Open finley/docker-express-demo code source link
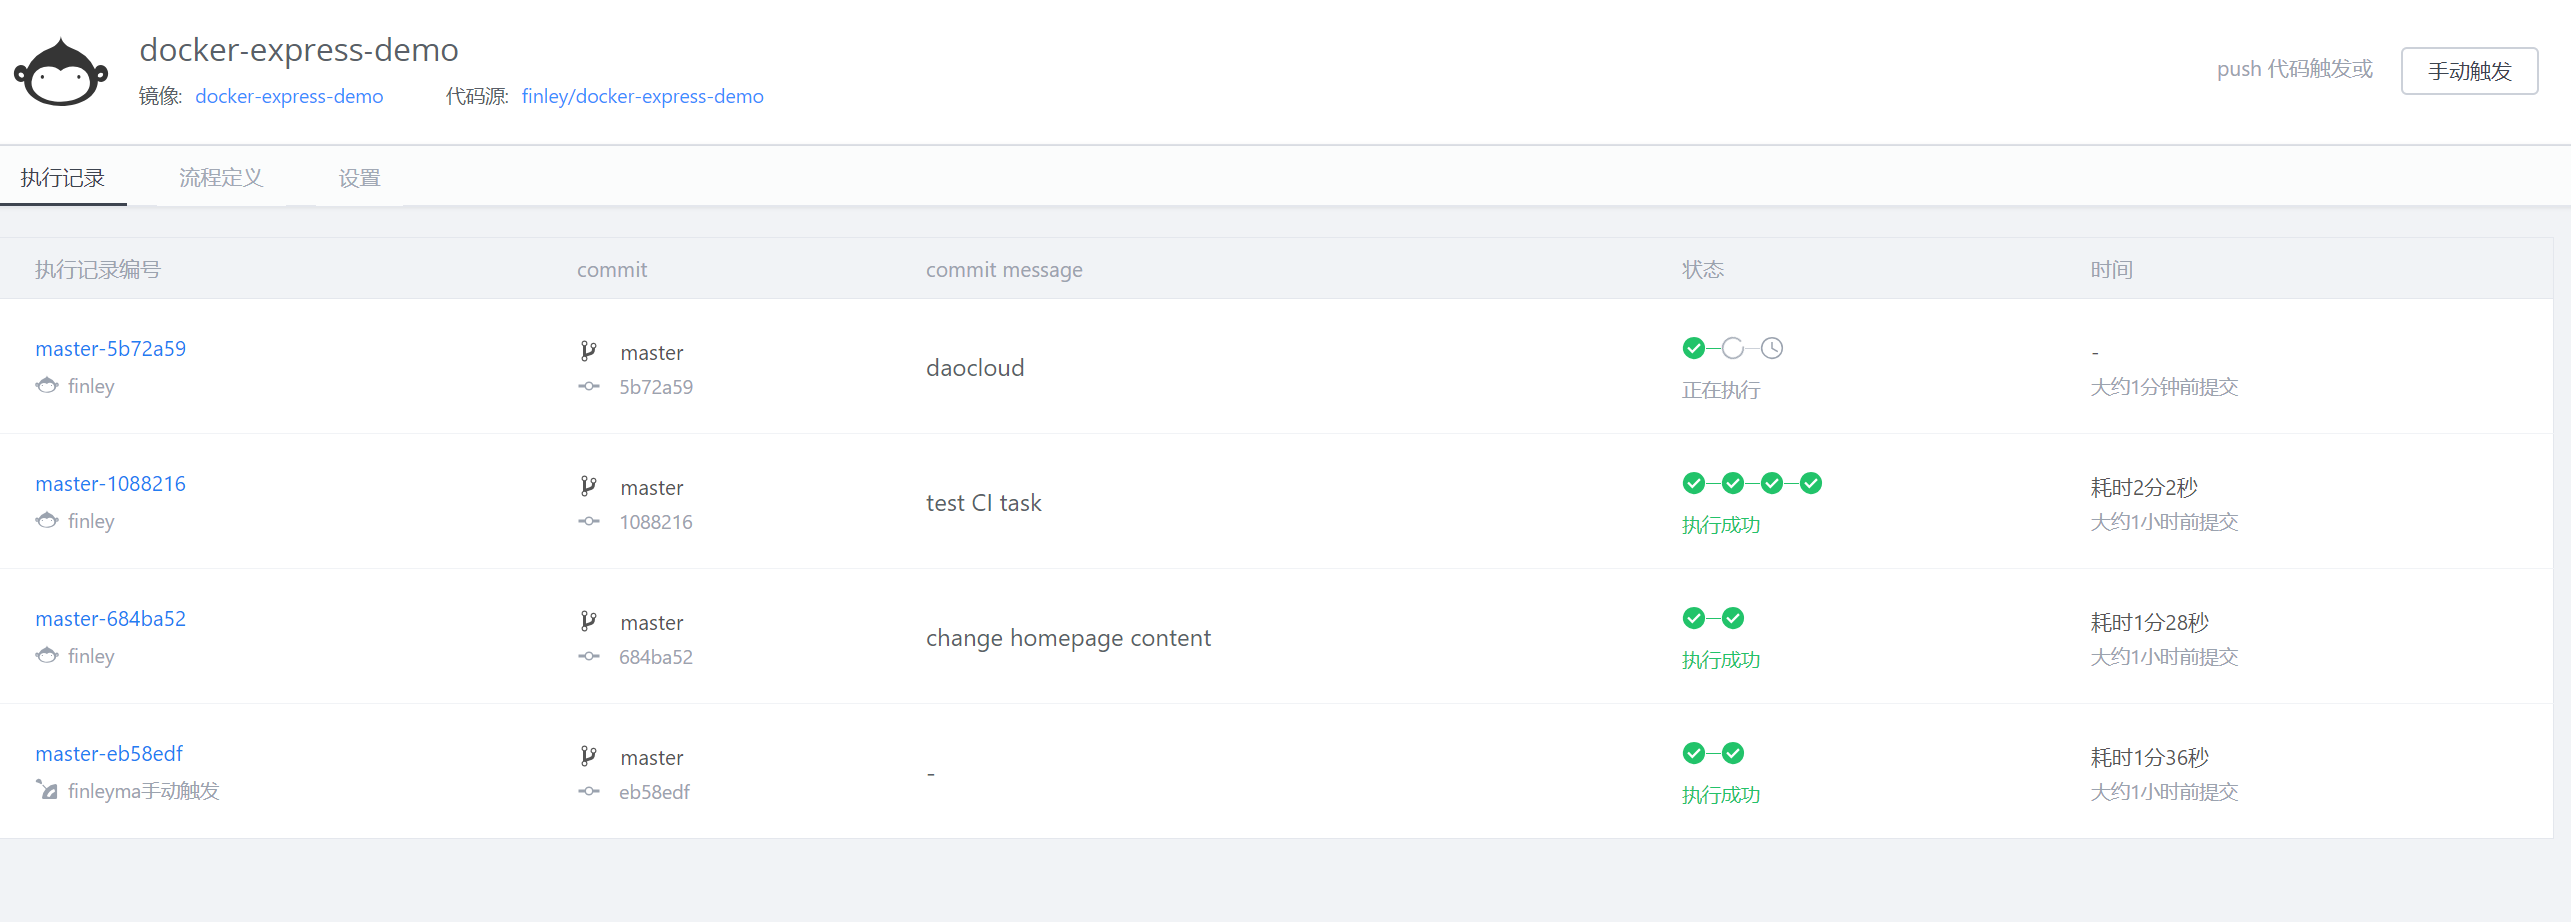The image size is (2571, 922). click(x=642, y=96)
